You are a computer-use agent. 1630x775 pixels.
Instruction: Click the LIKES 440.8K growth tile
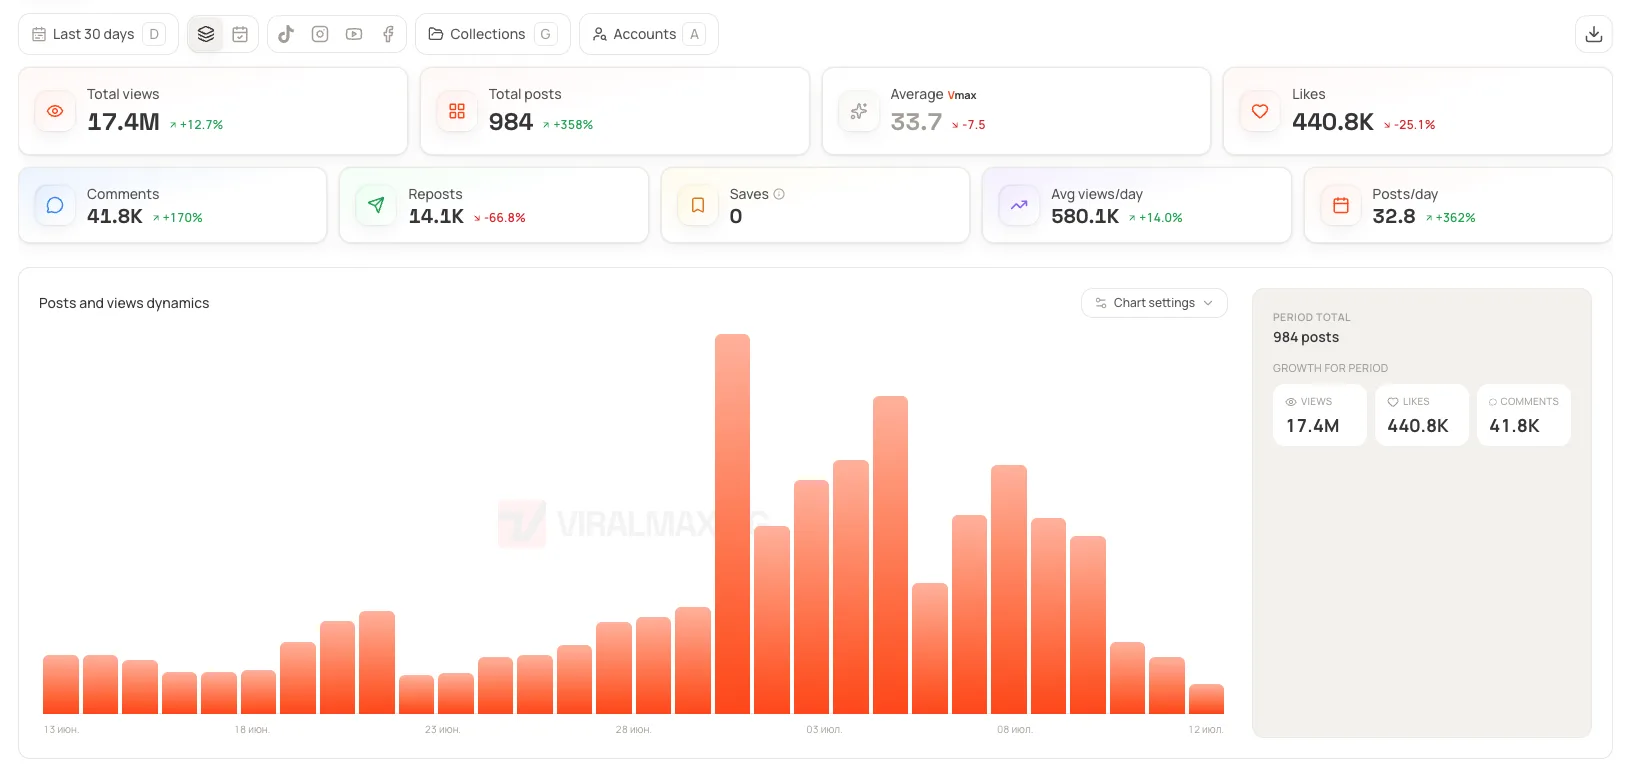pyautogui.click(x=1422, y=415)
